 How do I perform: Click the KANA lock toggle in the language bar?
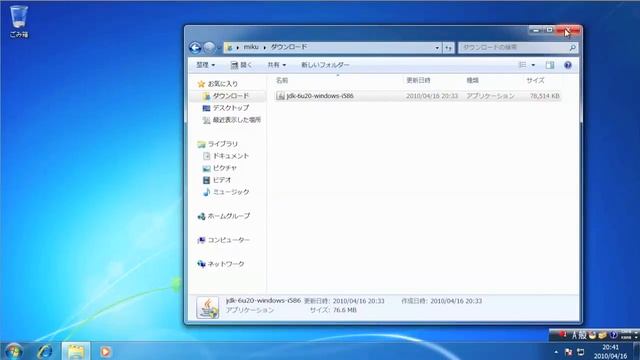pos(626,338)
